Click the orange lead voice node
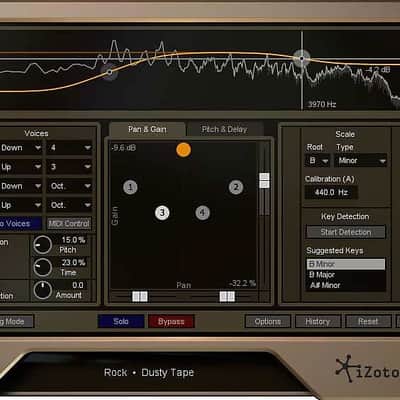Viewport: 400px width, 400px height. click(x=183, y=150)
